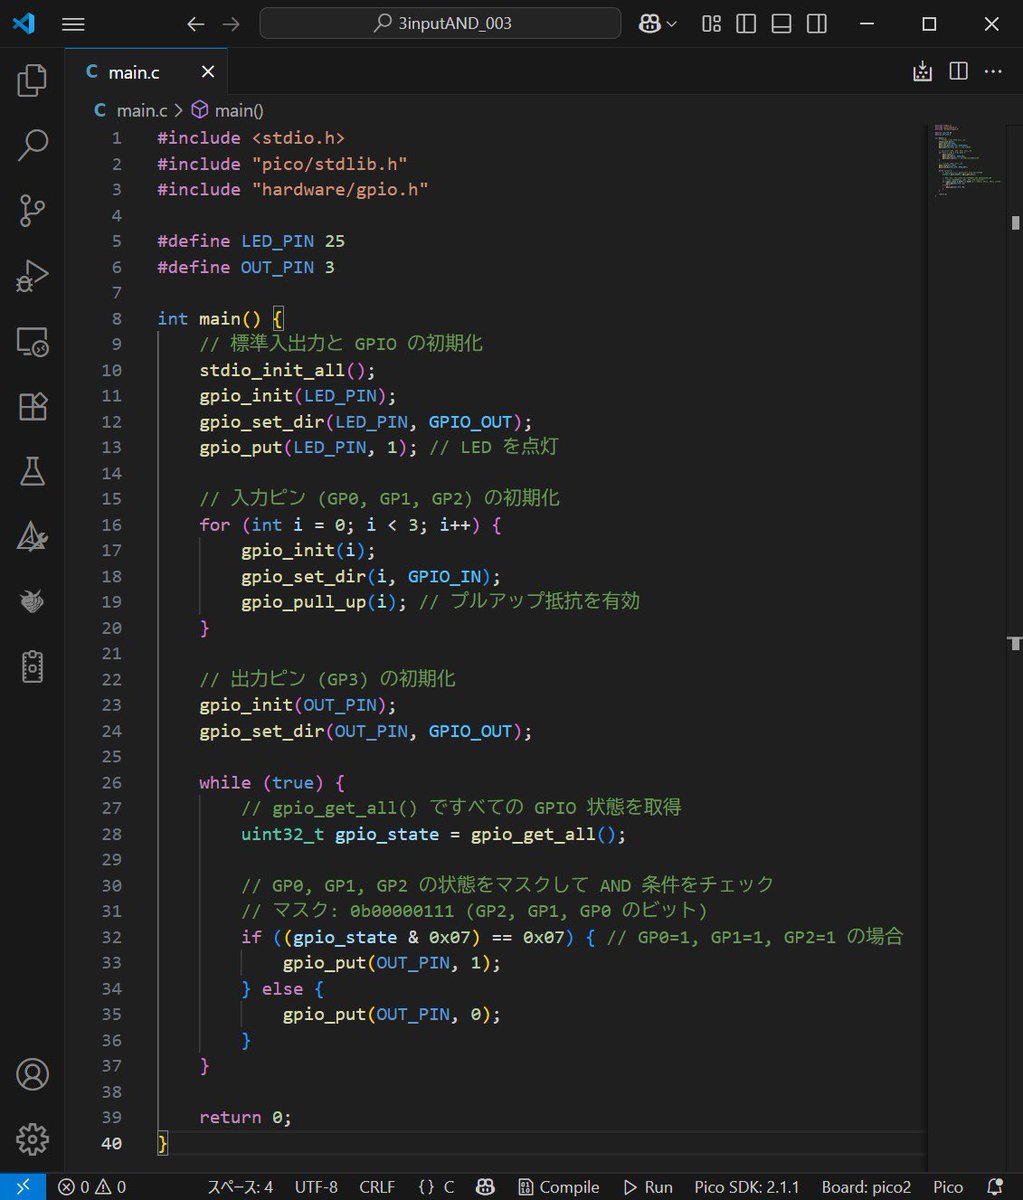Open the Remote Explorer view
This screenshot has width=1023, height=1200.
pos(32,342)
